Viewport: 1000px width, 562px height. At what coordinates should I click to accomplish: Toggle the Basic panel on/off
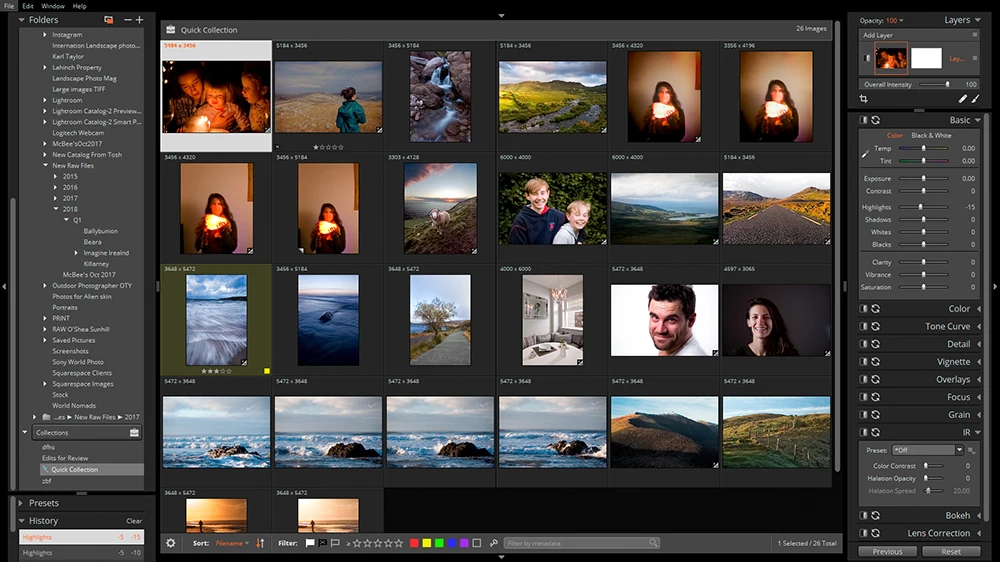coord(864,120)
